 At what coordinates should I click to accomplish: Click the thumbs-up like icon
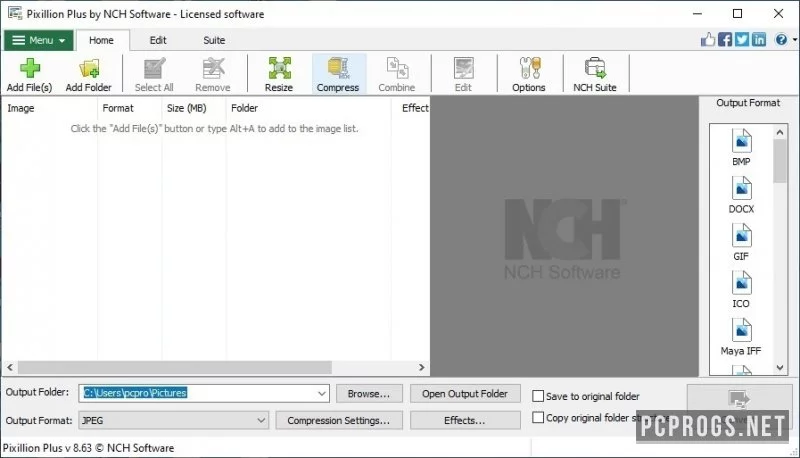[x=708, y=39]
